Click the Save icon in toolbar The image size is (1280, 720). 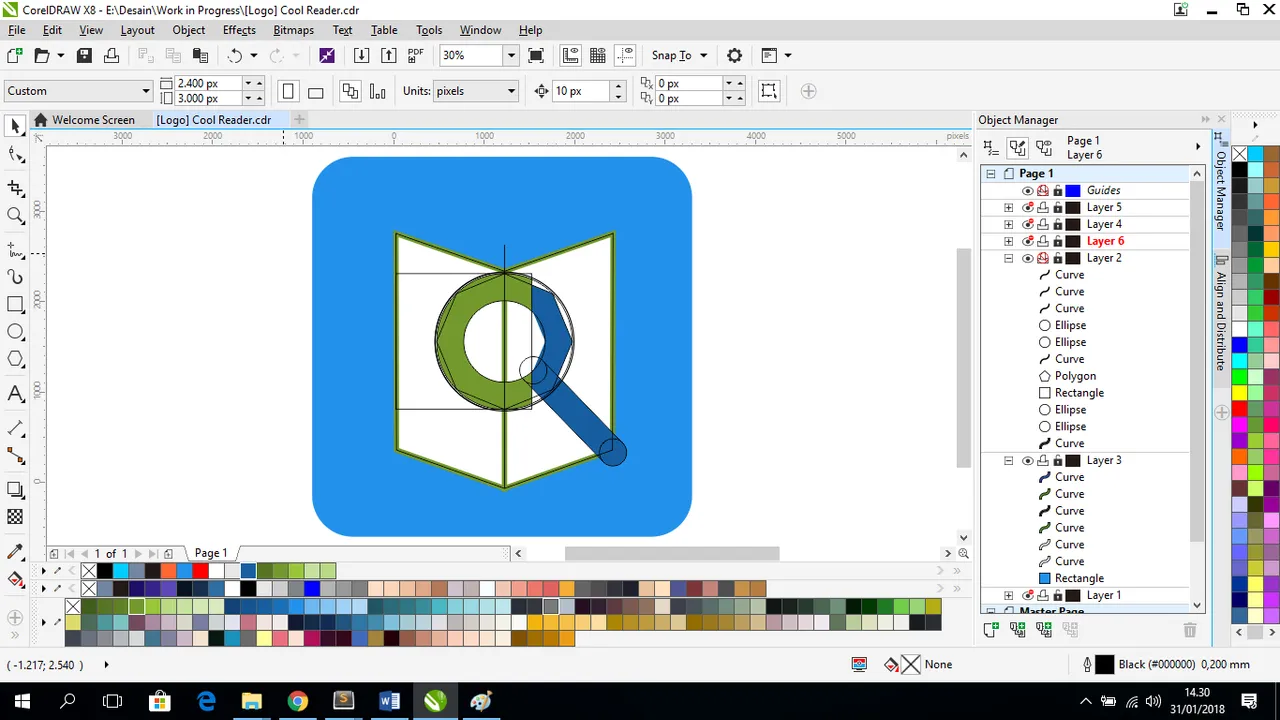click(85, 56)
